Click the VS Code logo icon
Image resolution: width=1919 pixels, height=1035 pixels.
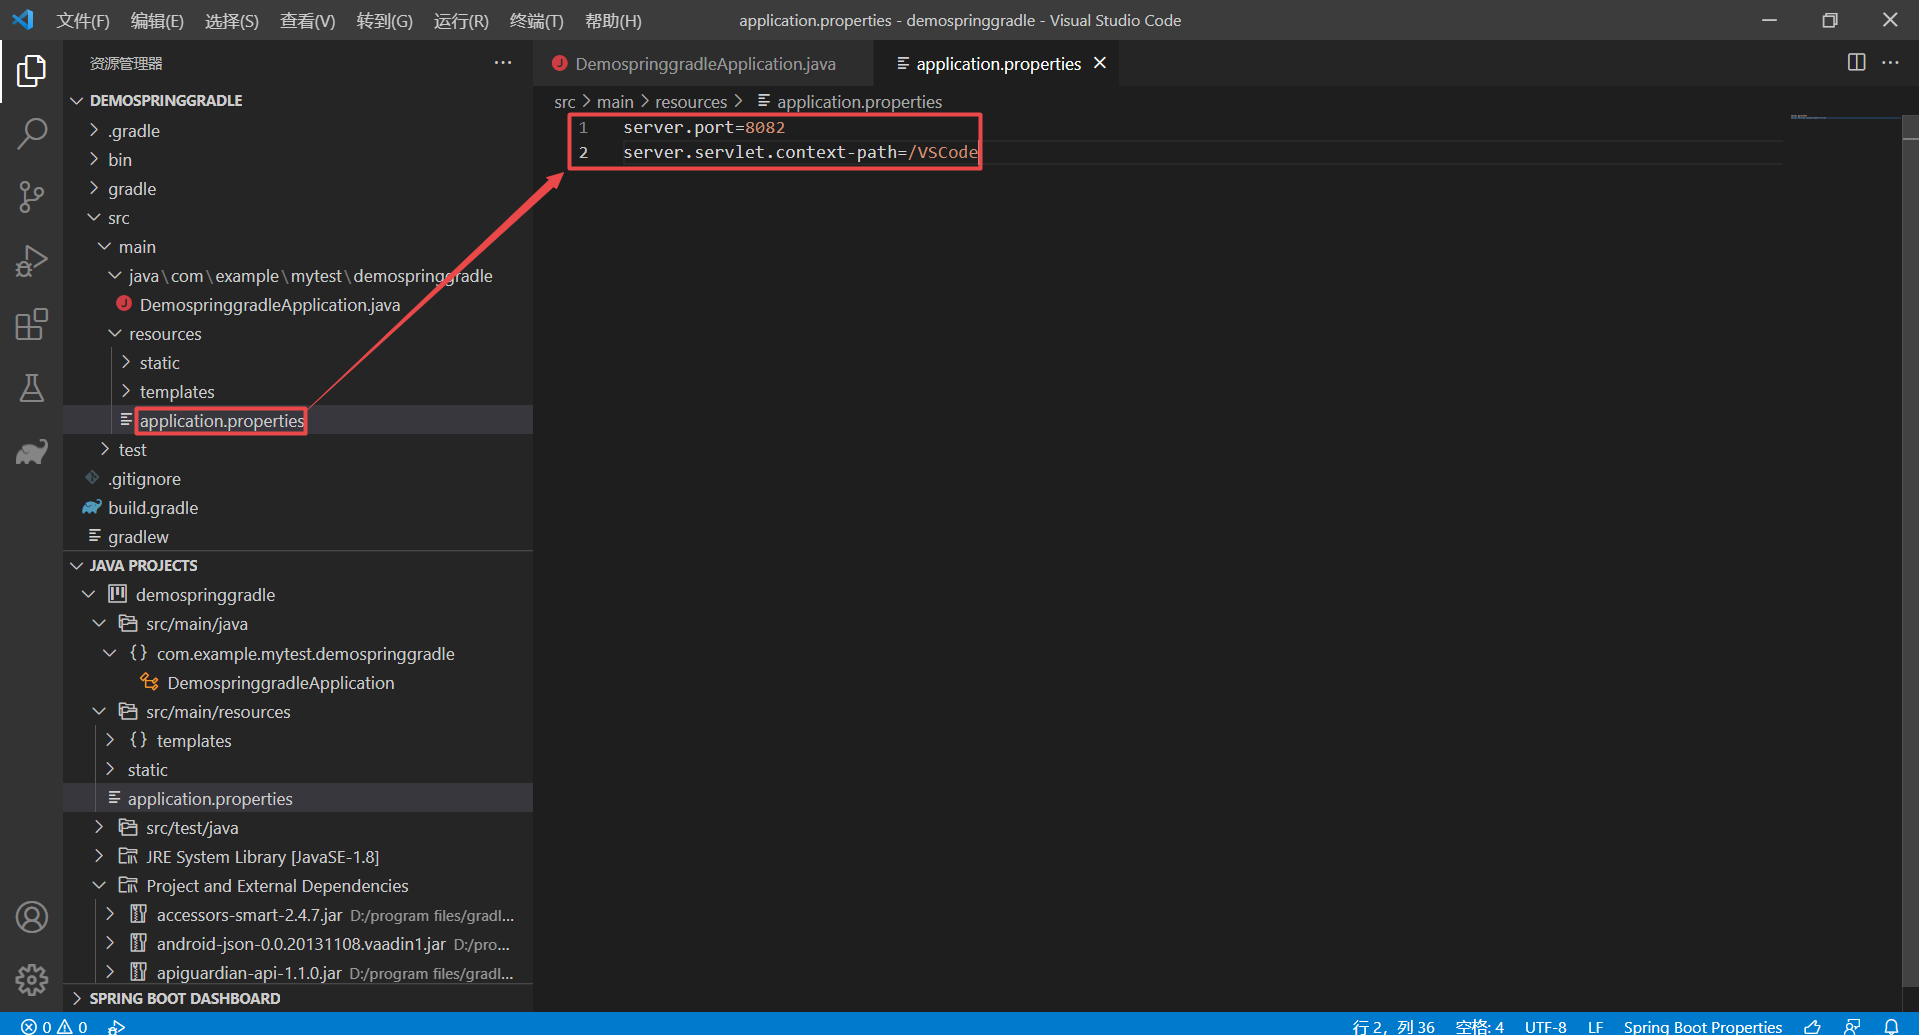tap(23, 20)
